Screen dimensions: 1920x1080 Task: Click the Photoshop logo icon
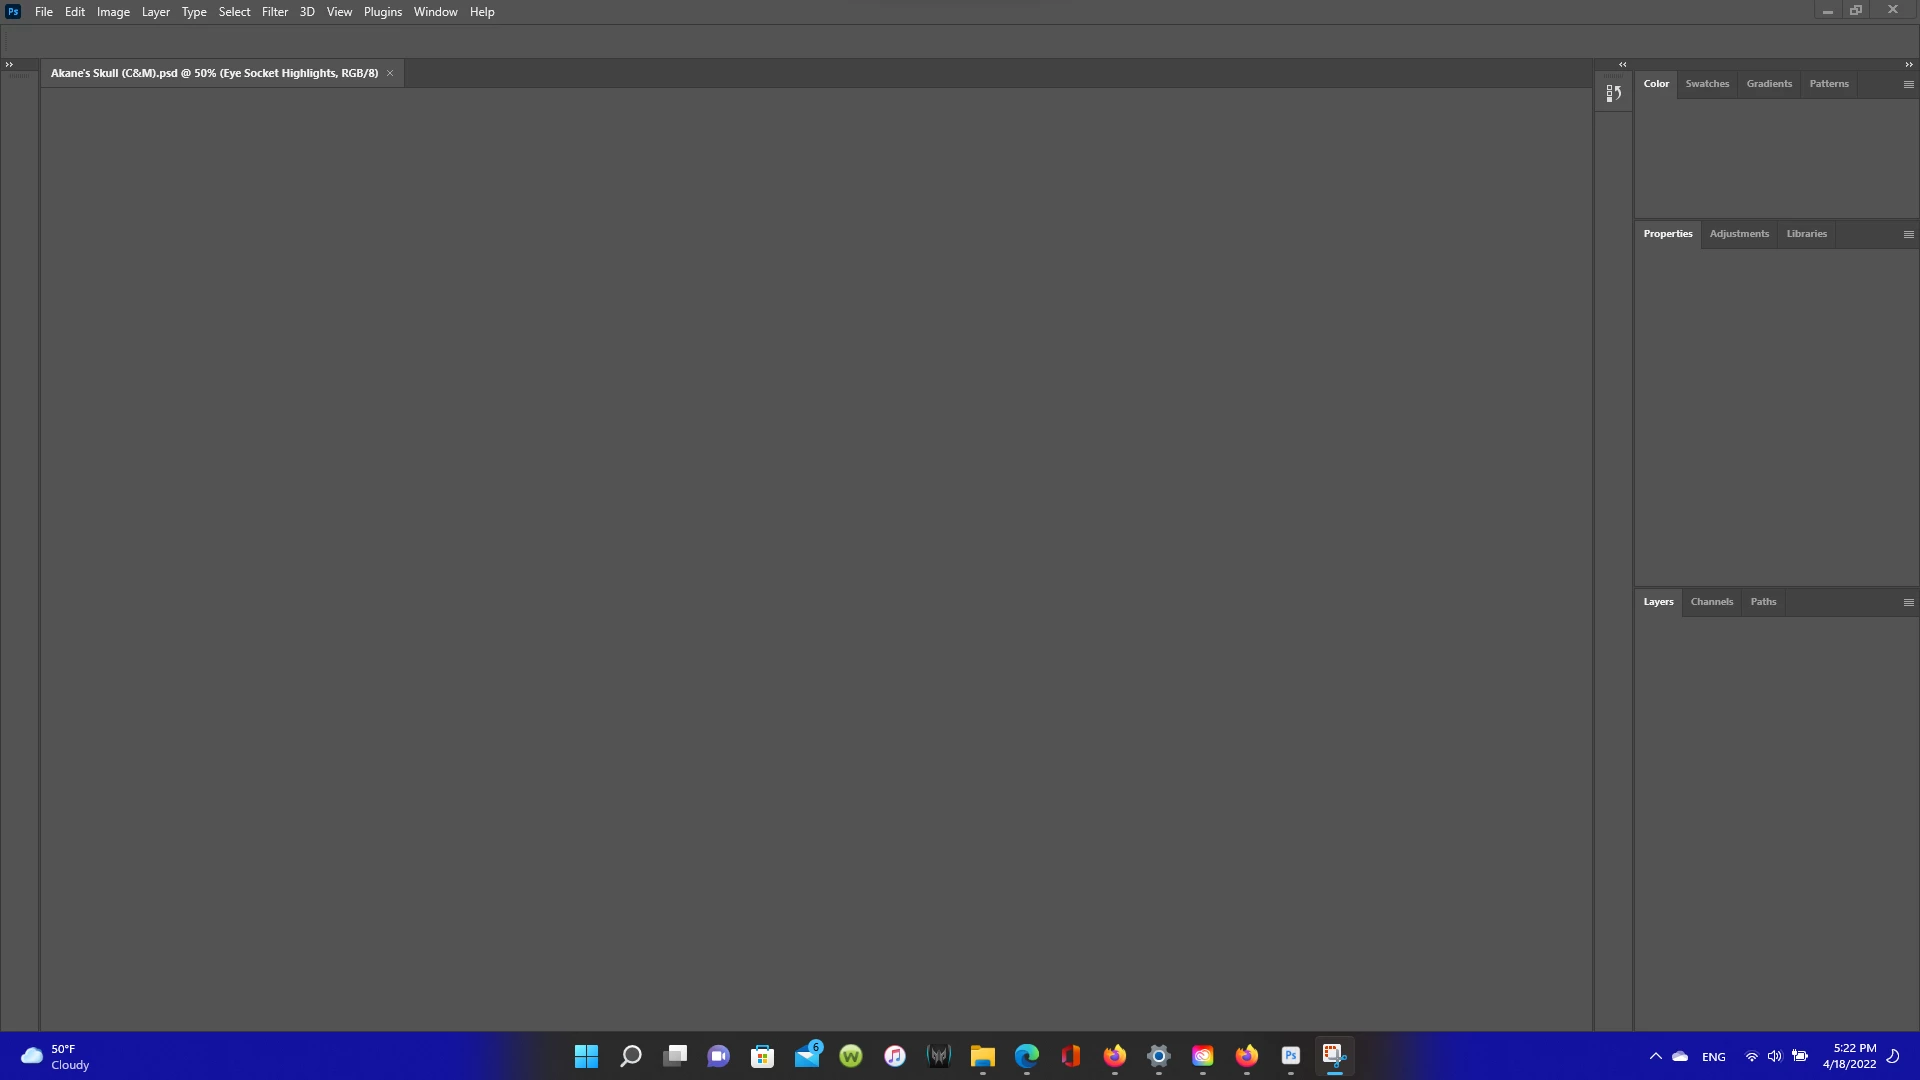pyautogui.click(x=13, y=12)
